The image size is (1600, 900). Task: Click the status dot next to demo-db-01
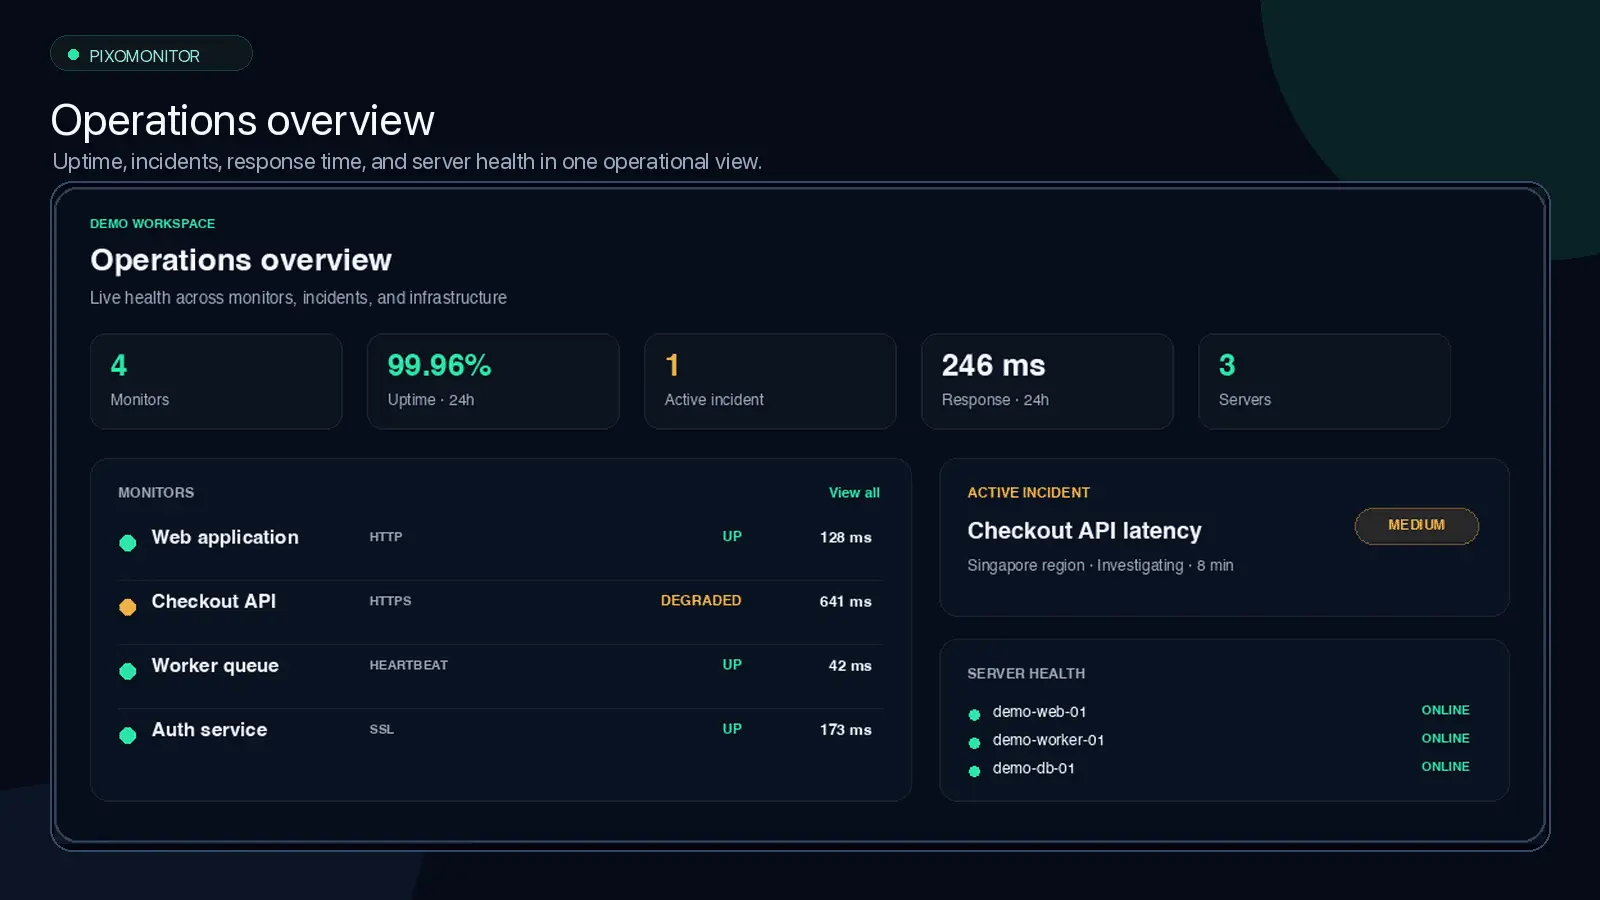974,771
